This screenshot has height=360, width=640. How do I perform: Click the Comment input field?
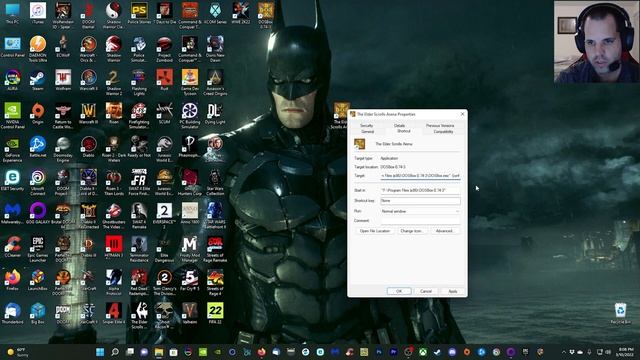(x=420, y=221)
